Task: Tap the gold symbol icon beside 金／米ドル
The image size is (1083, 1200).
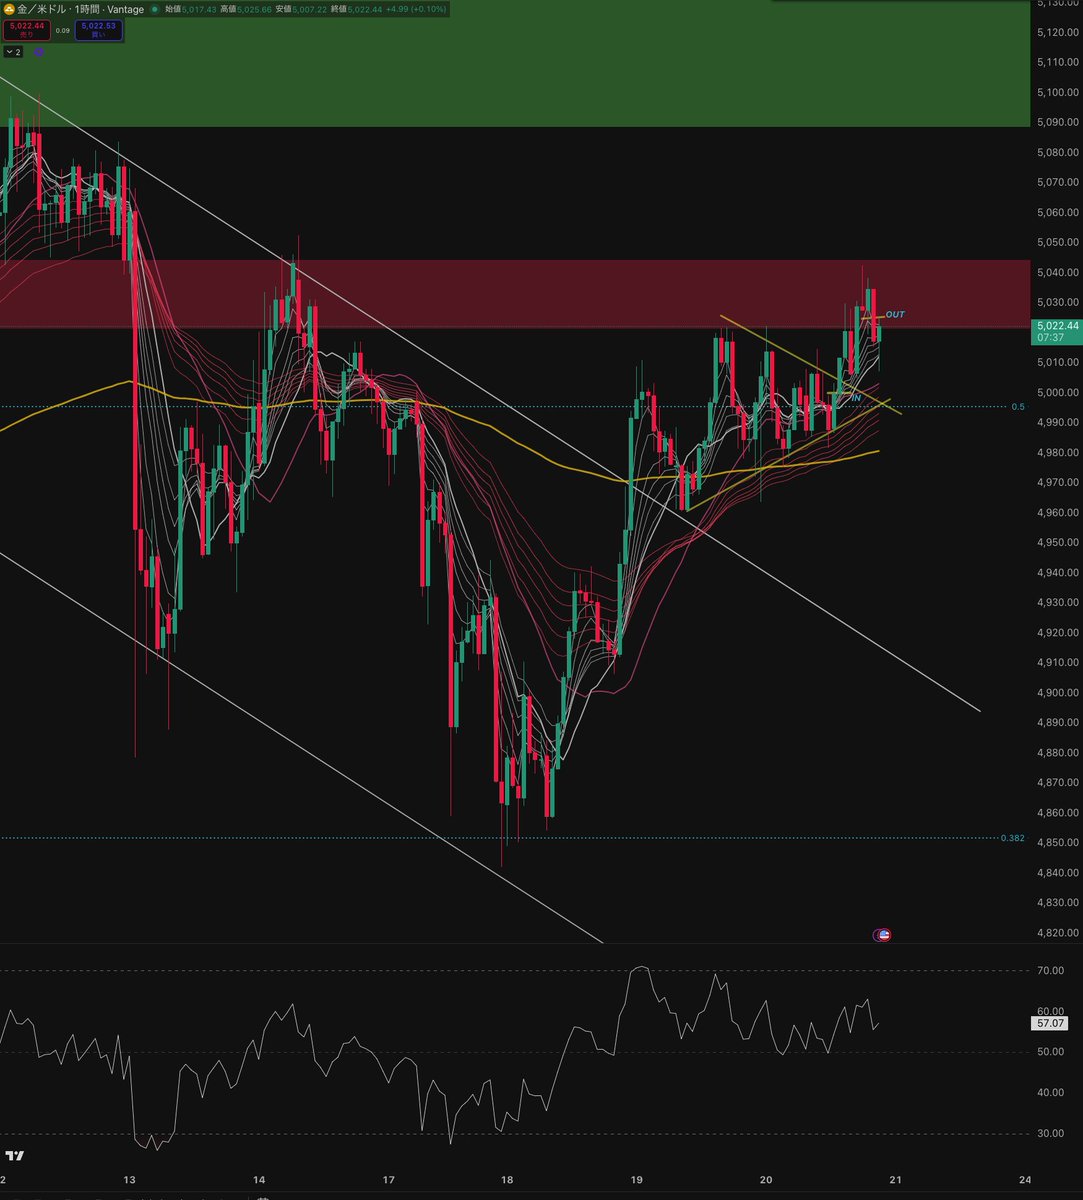Action: (9, 9)
